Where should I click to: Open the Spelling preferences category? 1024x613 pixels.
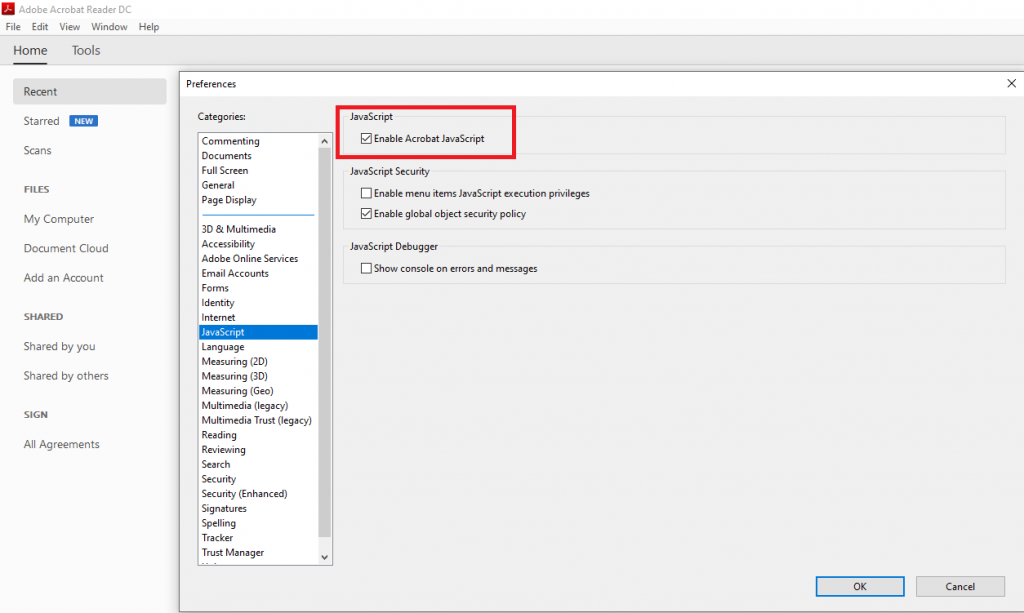(x=218, y=522)
